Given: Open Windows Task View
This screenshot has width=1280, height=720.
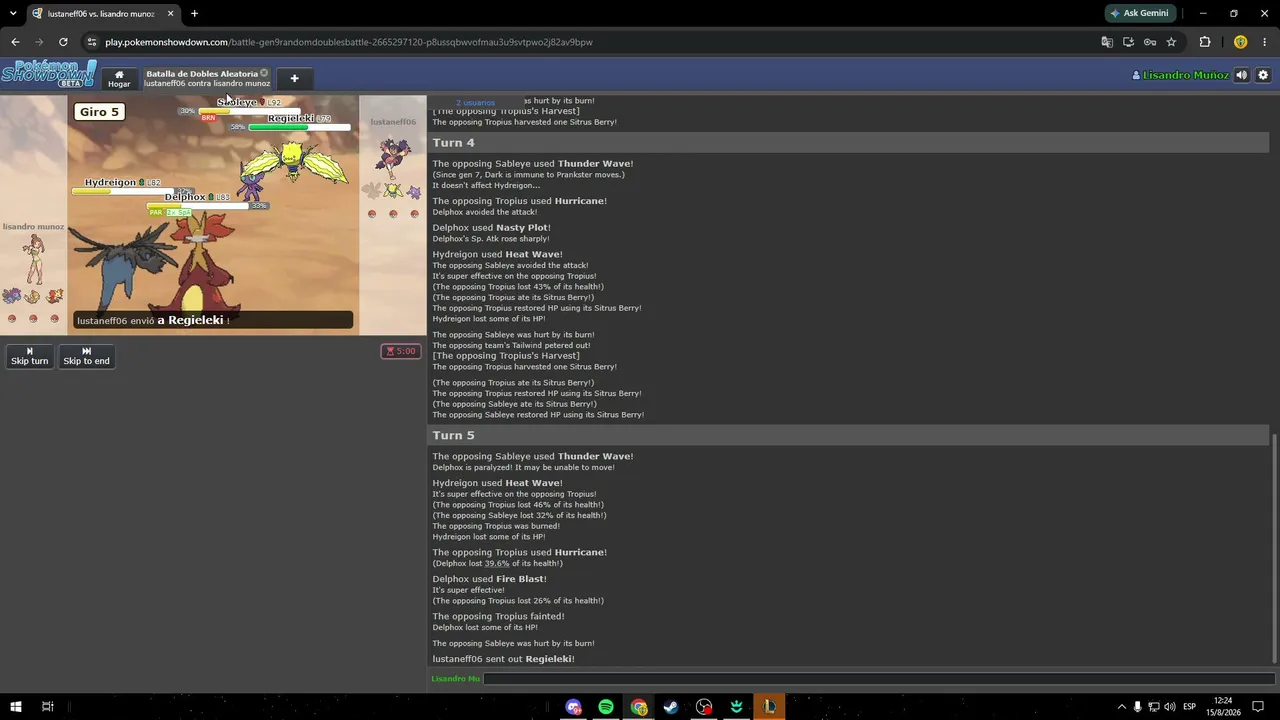Looking at the screenshot, I should (47, 707).
